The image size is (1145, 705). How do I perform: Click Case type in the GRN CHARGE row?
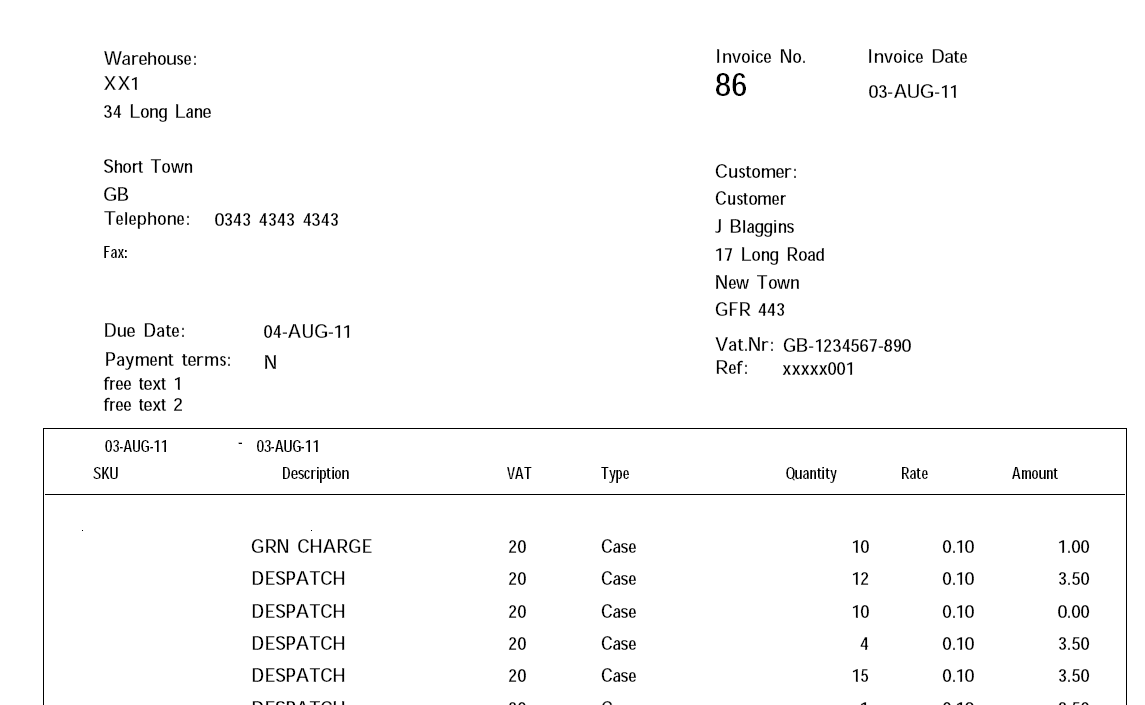[x=619, y=547]
